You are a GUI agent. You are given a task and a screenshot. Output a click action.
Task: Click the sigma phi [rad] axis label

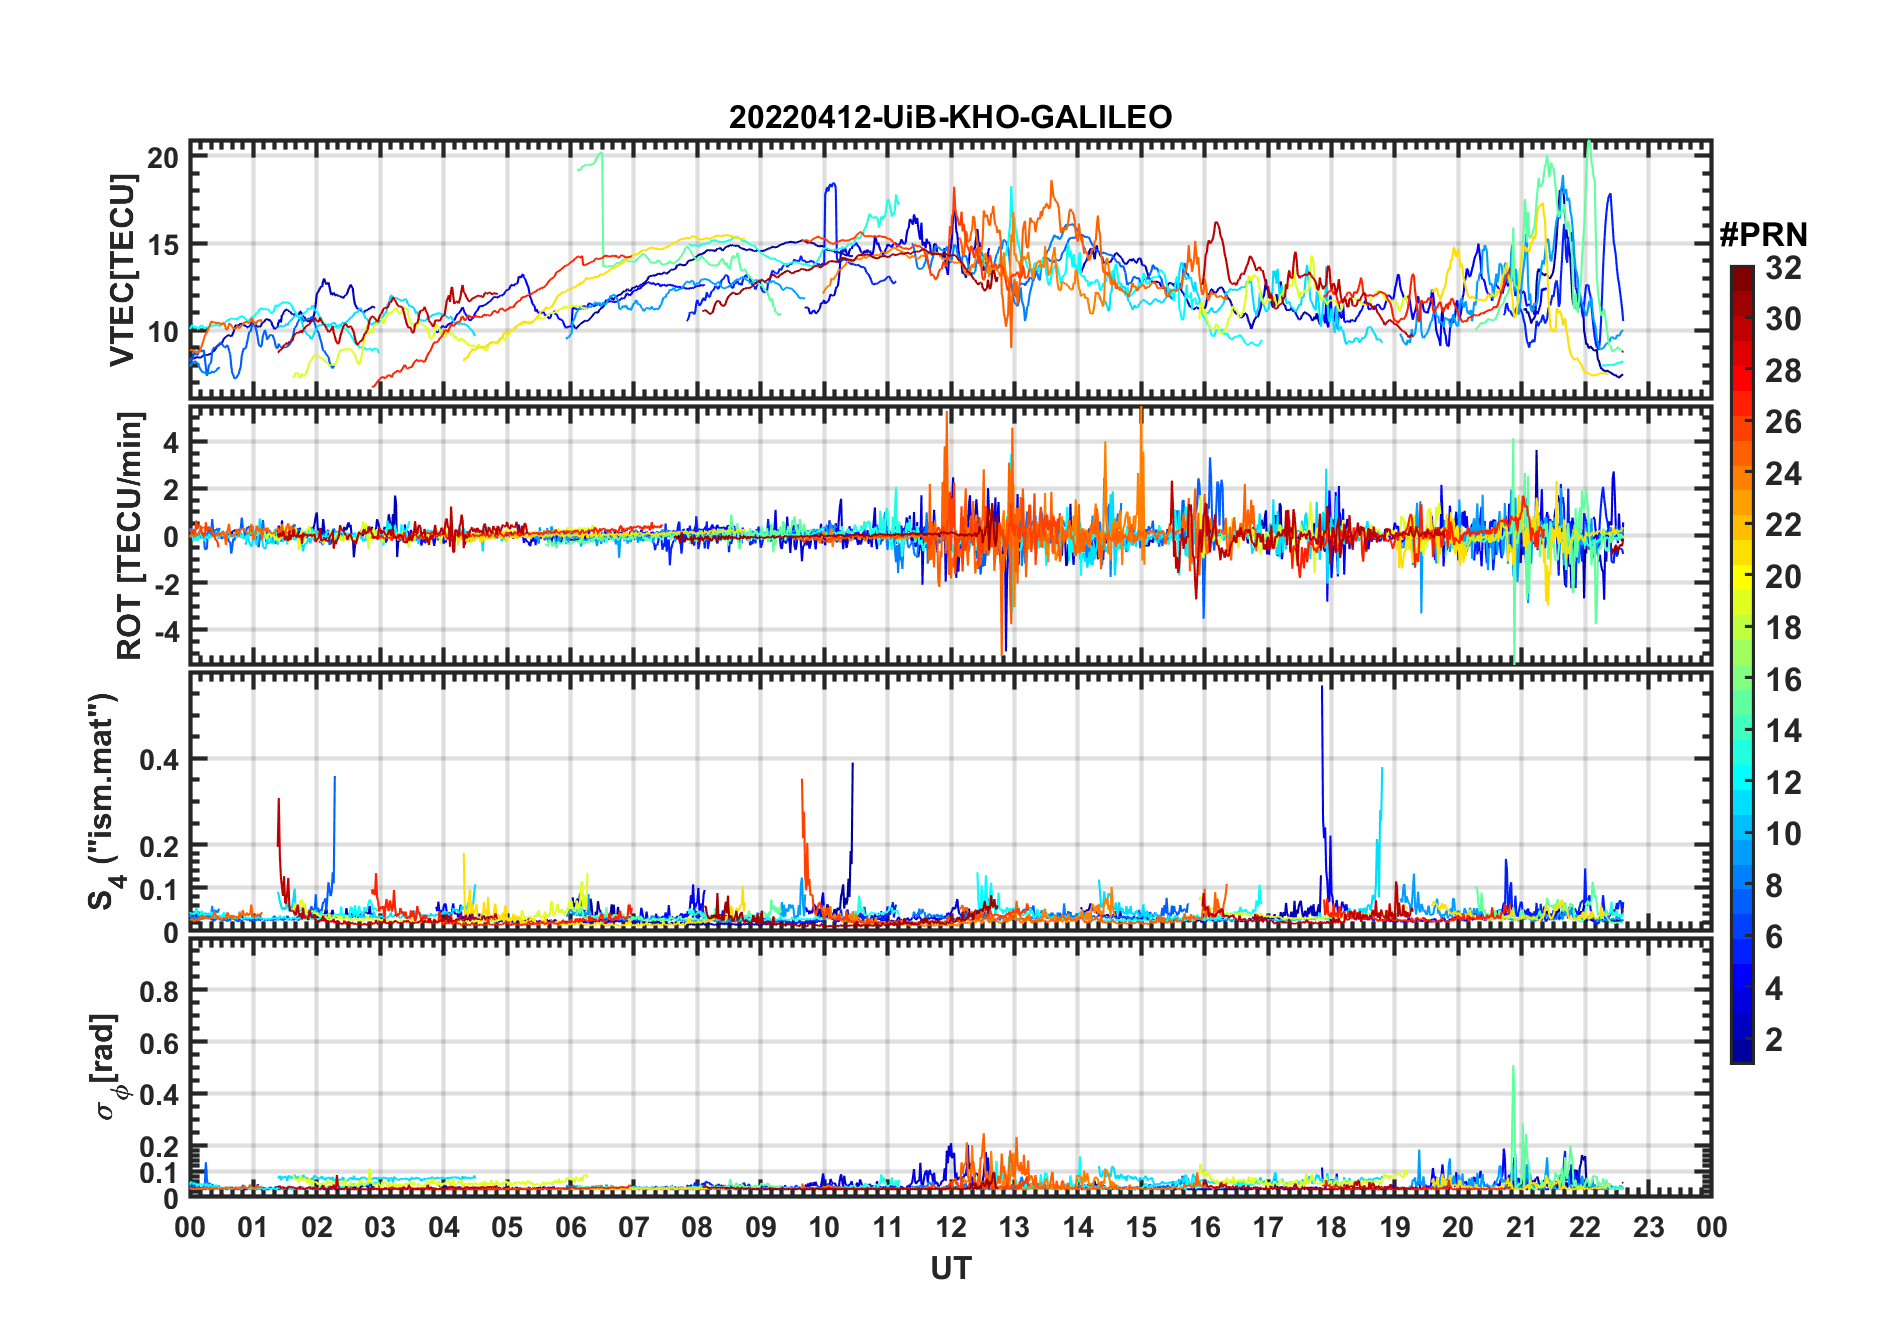click(107, 1066)
